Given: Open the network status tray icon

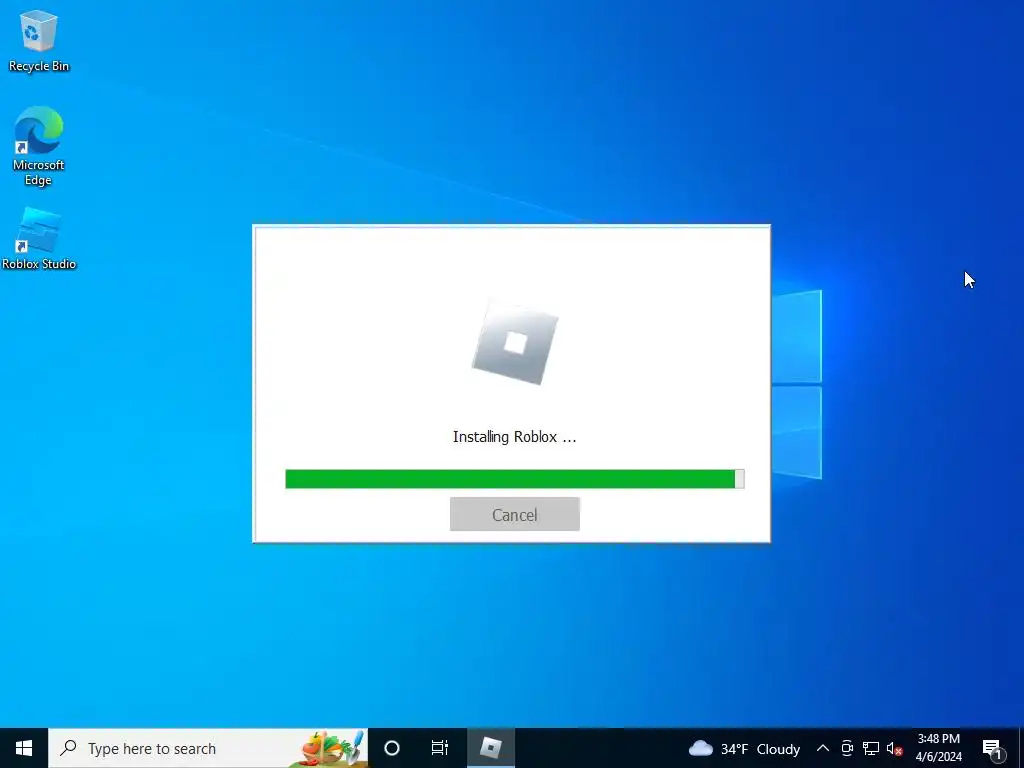Looking at the screenshot, I should point(871,748).
